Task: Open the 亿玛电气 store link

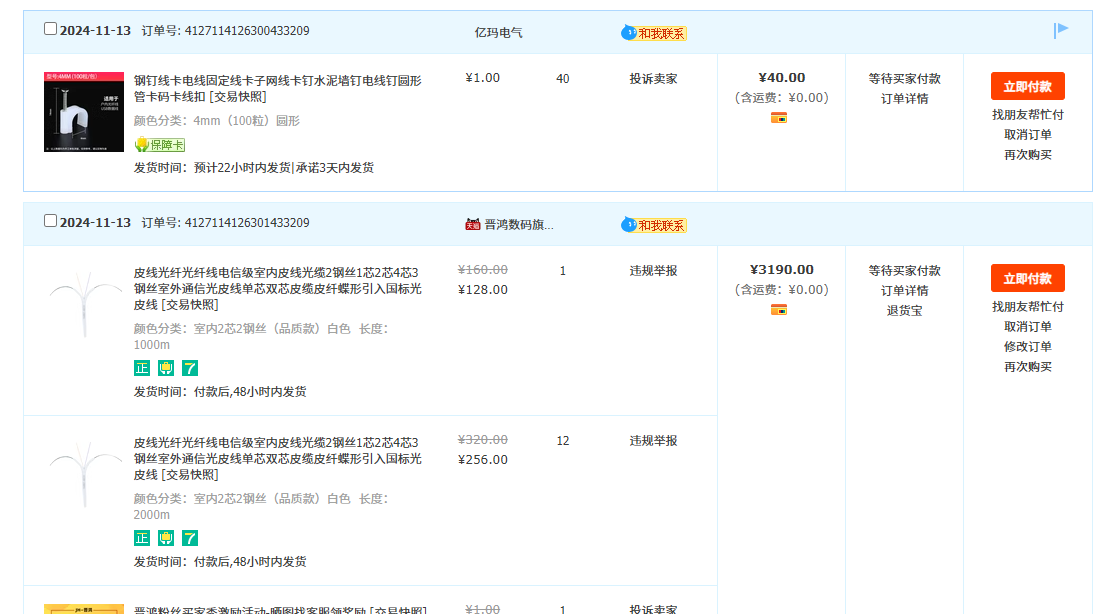Action: pyautogui.click(x=498, y=32)
